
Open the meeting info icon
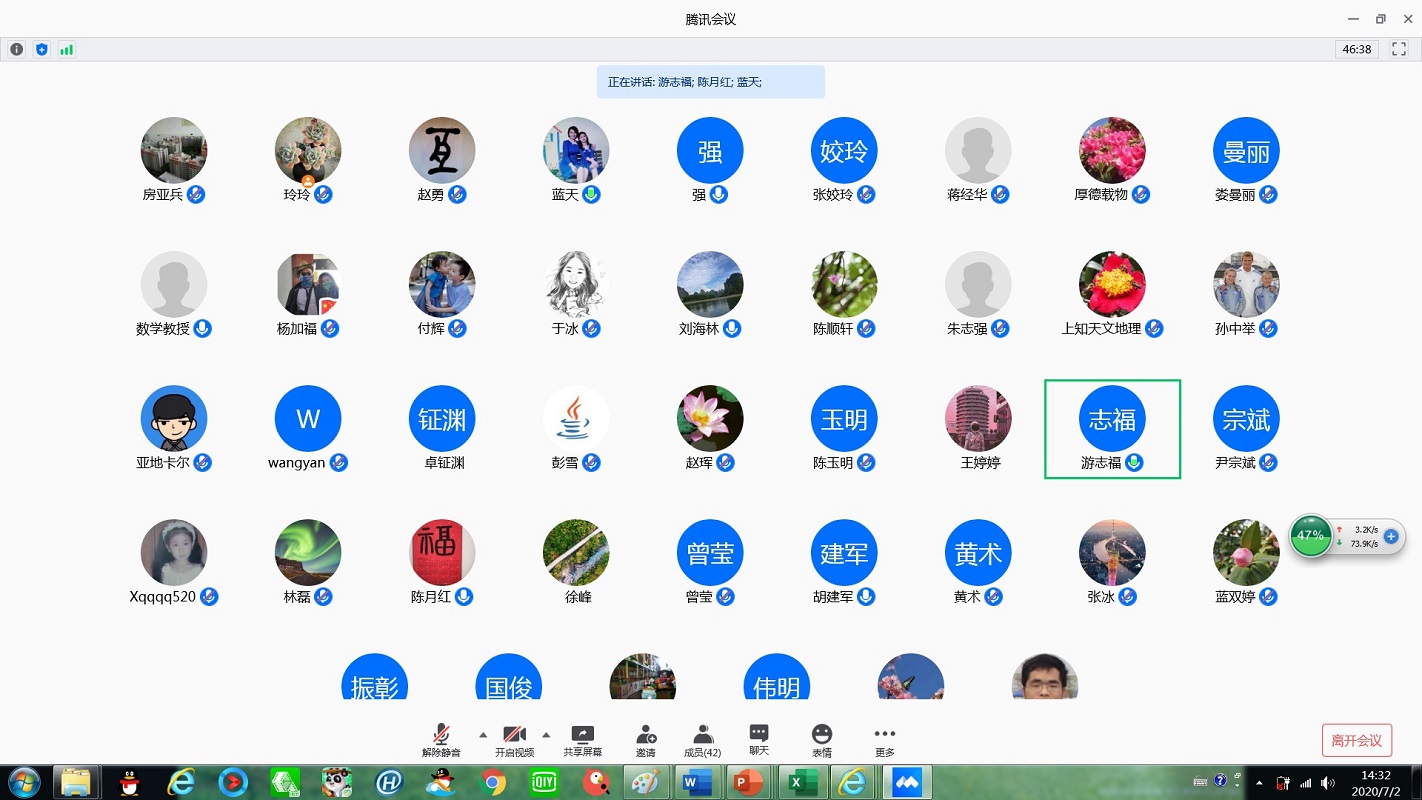pos(17,49)
